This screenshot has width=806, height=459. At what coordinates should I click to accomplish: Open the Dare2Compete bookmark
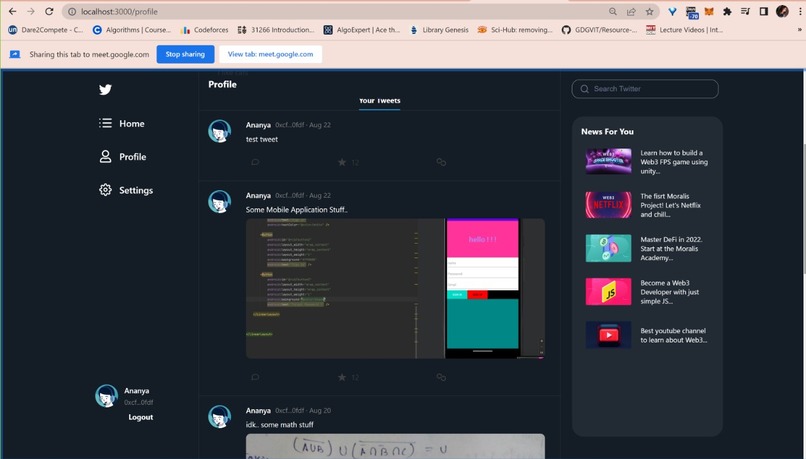(x=45, y=30)
